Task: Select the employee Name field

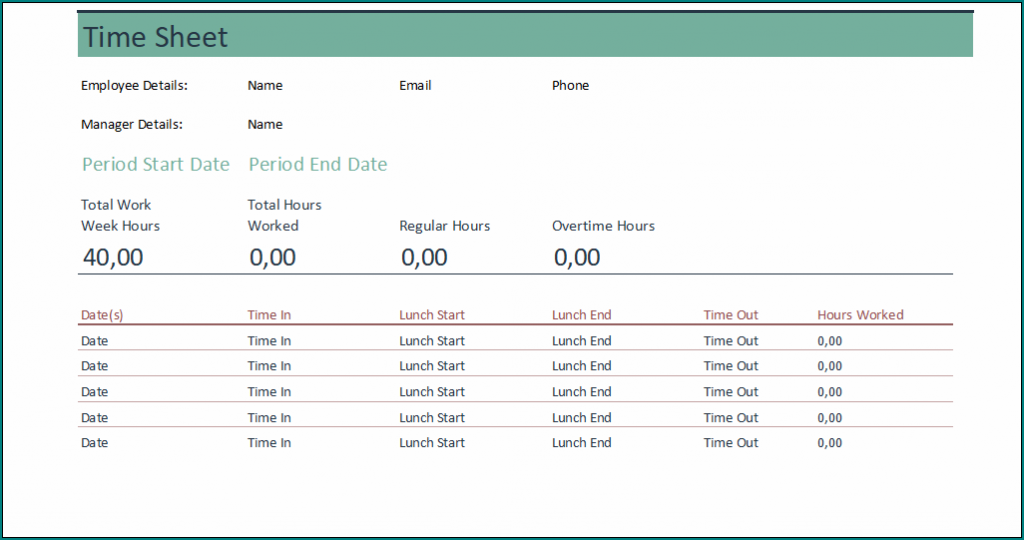Action: pos(265,86)
